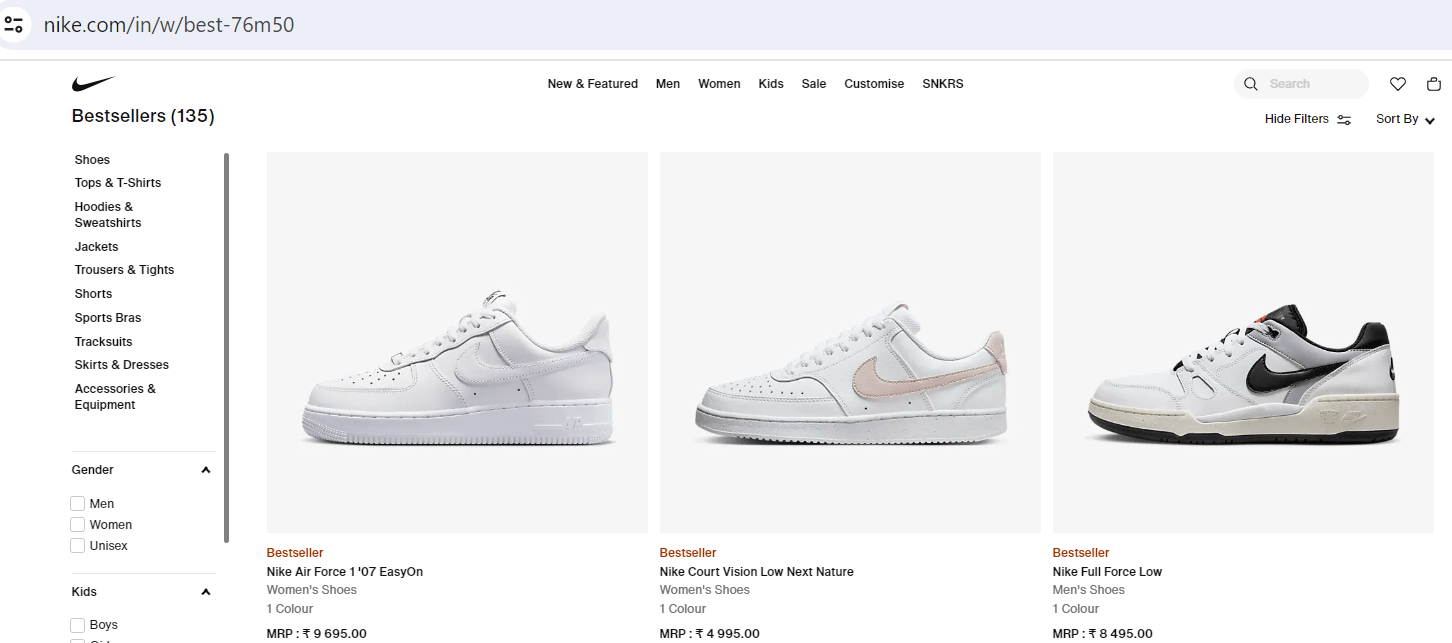The width and height of the screenshot is (1452, 643).
Task: Tick the Women gender checkbox
Action: coord(78,525)
